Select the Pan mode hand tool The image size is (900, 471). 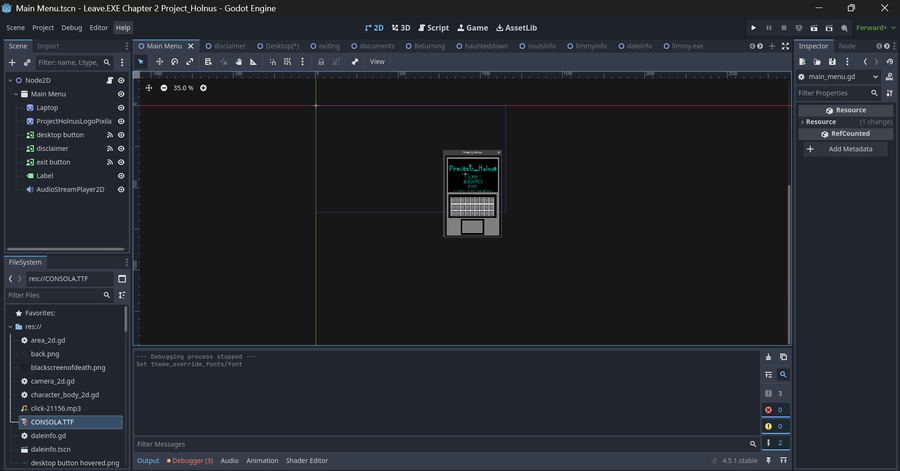coord(238,62)
